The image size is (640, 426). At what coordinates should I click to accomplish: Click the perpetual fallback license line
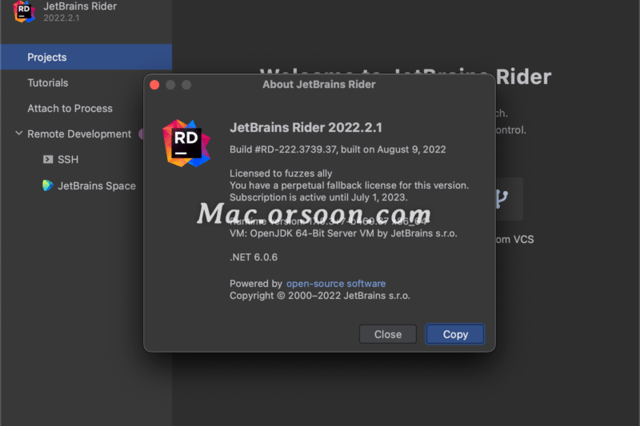(x=349, y=185)
